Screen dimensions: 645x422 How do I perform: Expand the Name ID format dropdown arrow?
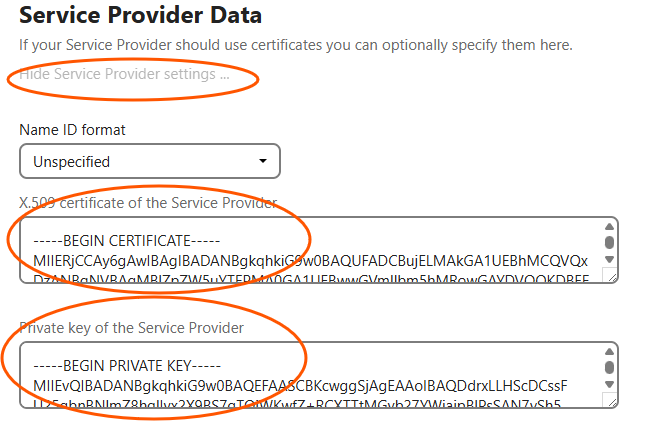pos(263,161)
